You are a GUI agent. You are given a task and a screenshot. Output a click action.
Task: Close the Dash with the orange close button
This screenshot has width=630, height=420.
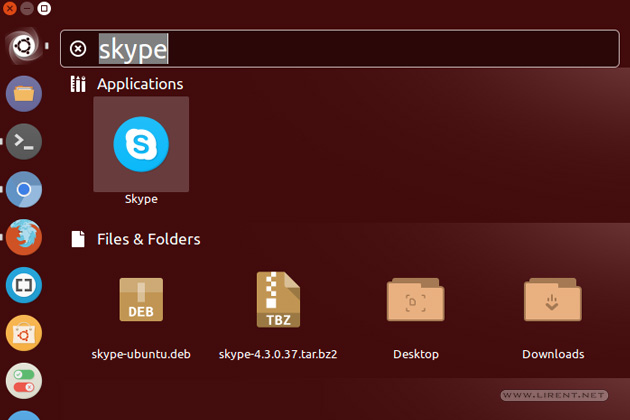pyautogui.click(x=9, y=8)
